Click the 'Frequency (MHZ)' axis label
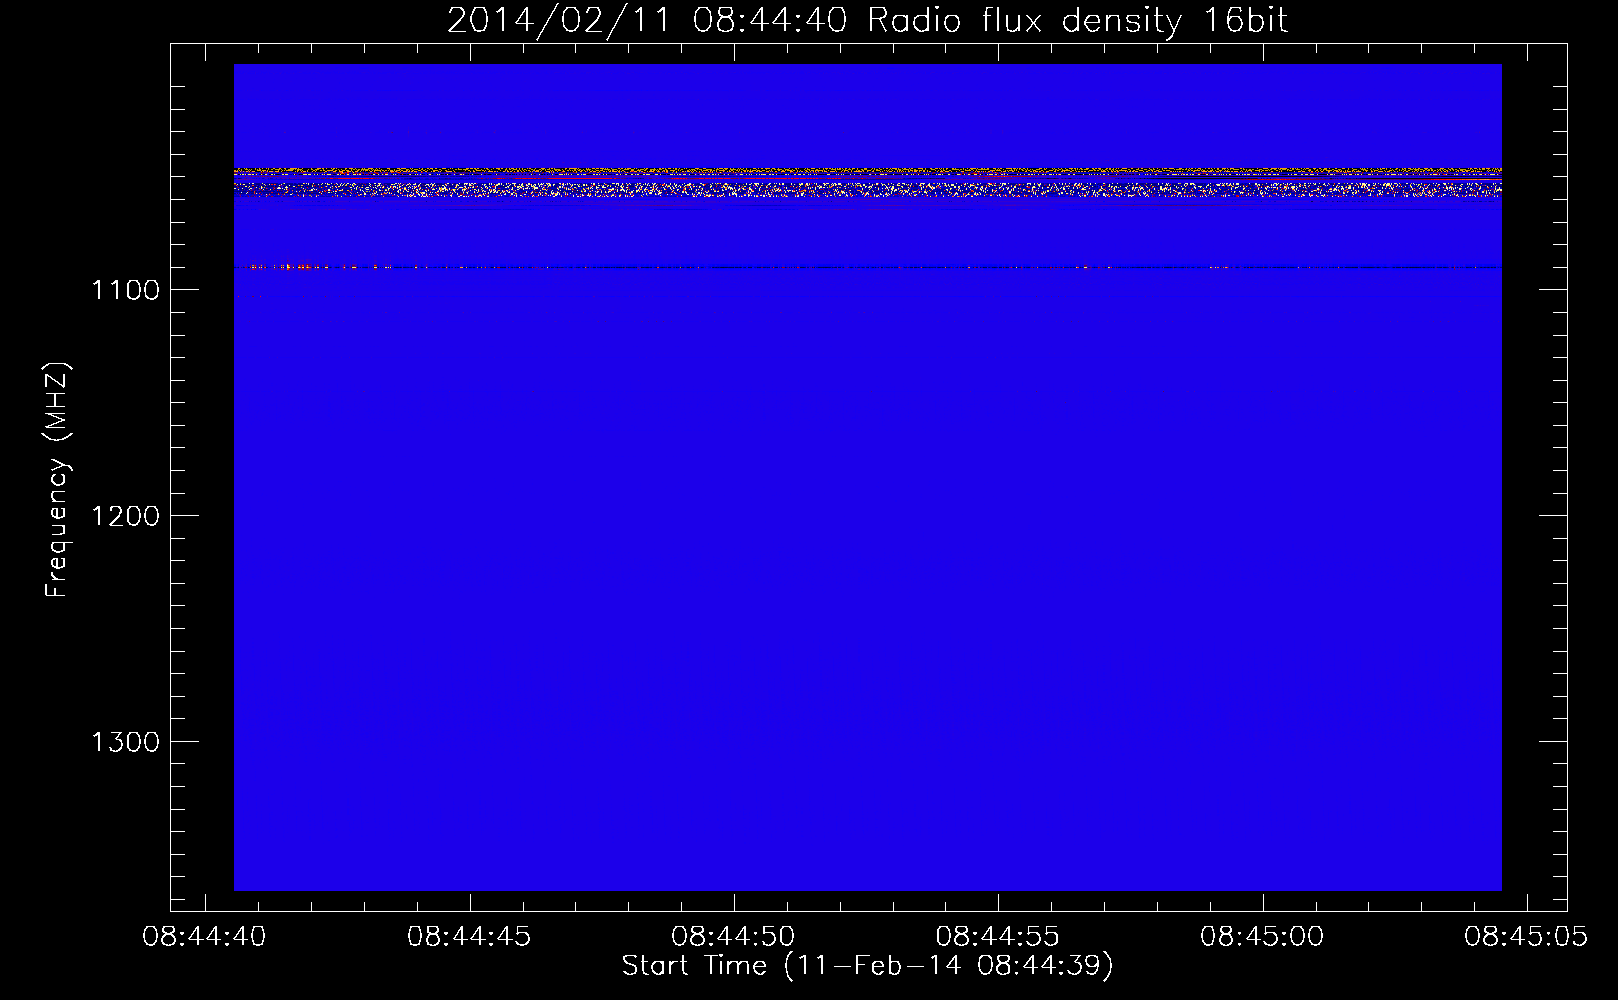This screenshot has width=1618, height=1000. (x=58, y=480)
